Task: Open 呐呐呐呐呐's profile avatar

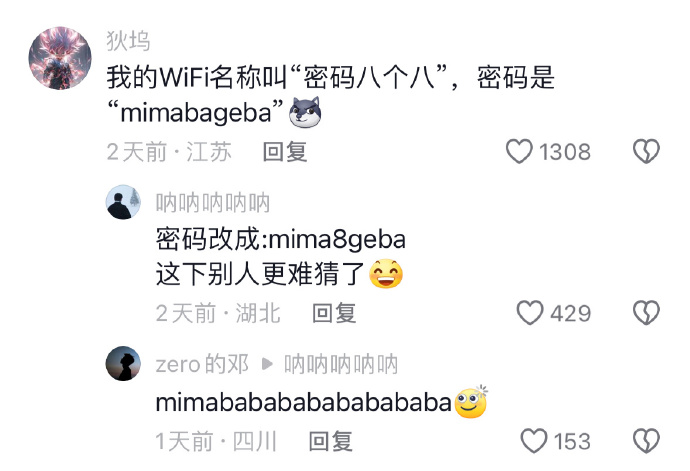Action: coord(123,202)
